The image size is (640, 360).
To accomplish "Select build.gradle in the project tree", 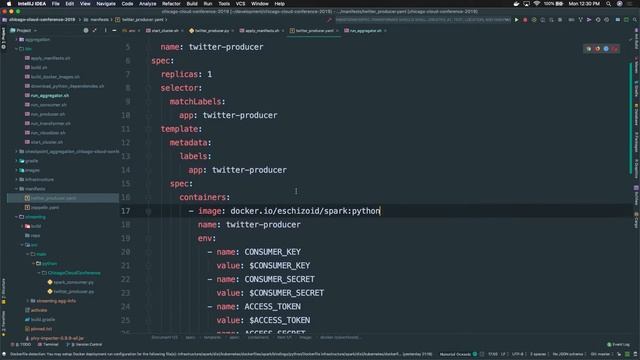I will (x=43, y=320).
